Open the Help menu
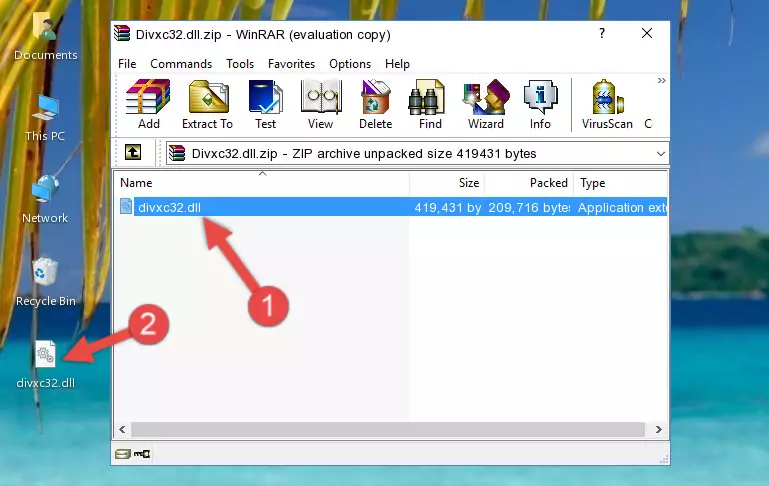 click(397, 64)
